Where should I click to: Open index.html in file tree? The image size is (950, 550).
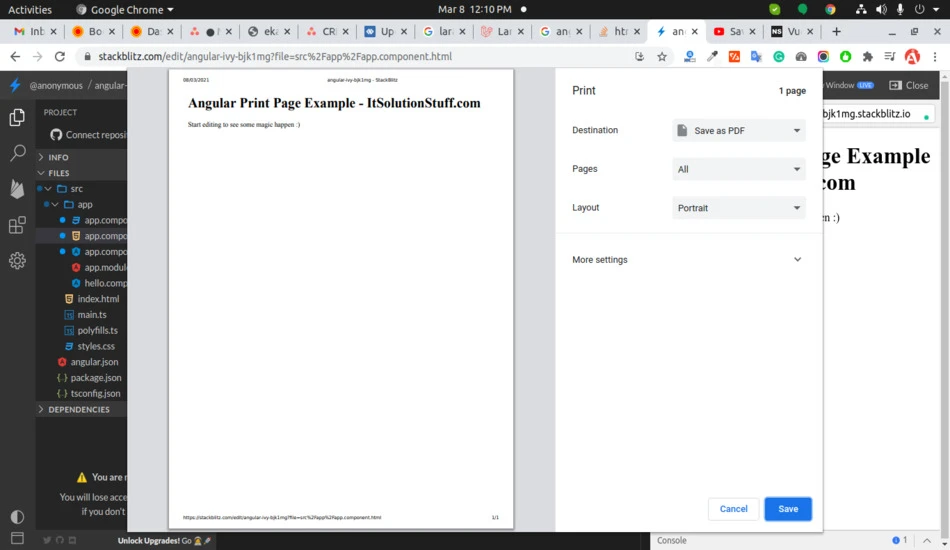(x=98, y=299)
